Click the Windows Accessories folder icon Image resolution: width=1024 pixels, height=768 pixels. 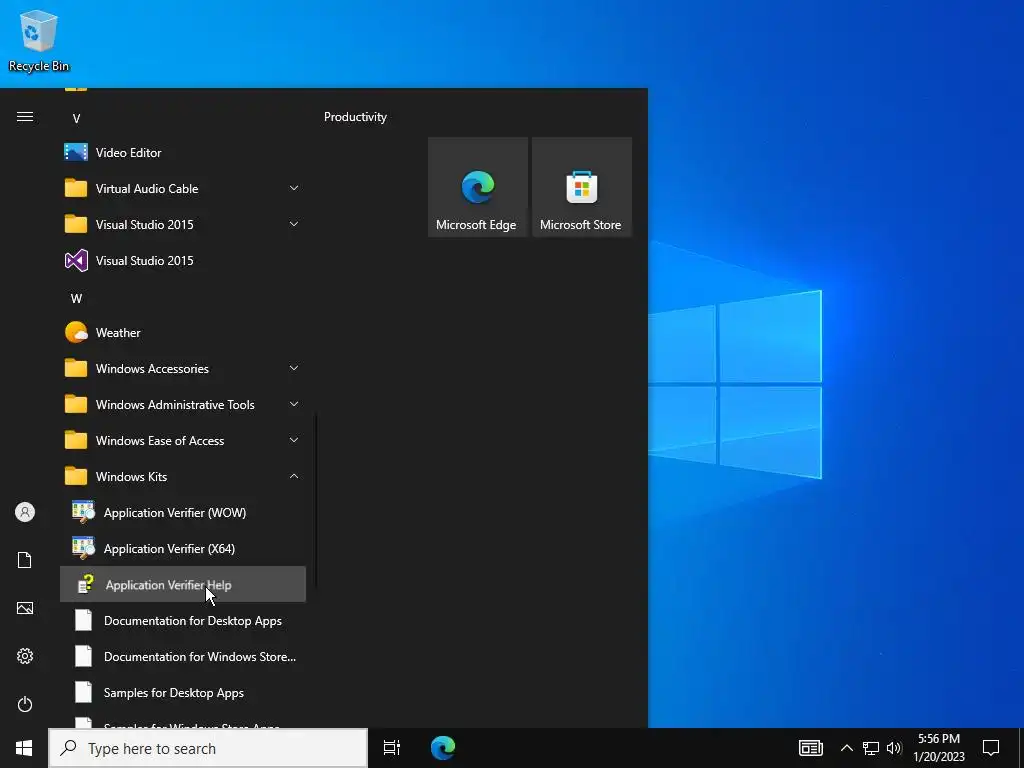pyautogui.click(x=76, y=368)
